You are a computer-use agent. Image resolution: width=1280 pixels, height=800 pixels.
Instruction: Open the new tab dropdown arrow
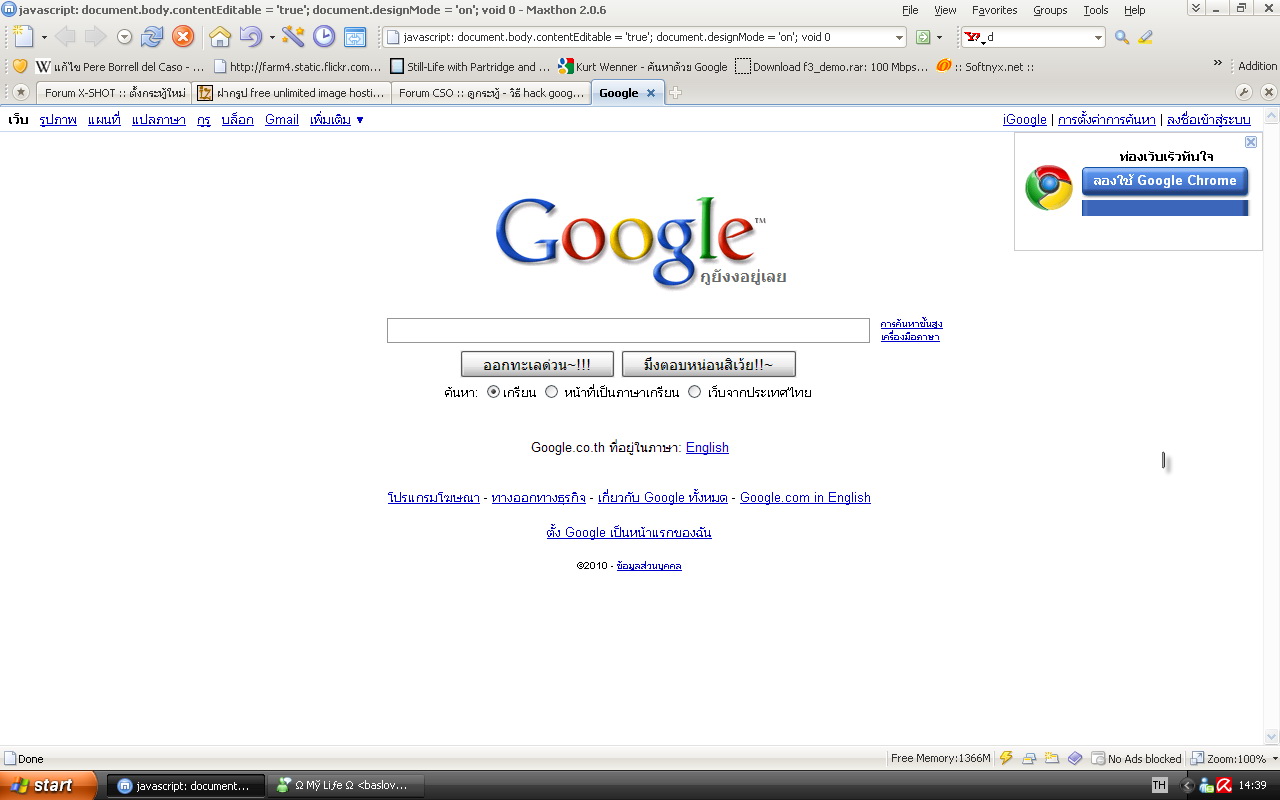(44, 38)
